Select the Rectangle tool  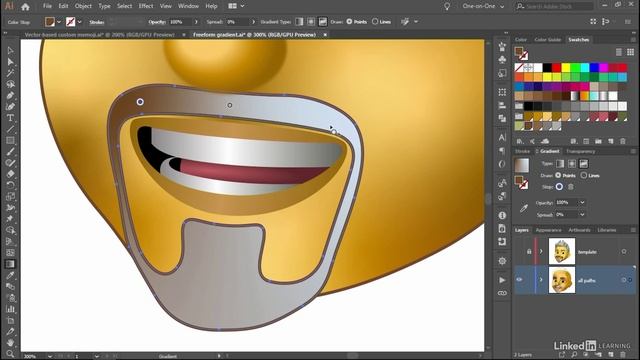pyautogui.click(x=10, y=140)
